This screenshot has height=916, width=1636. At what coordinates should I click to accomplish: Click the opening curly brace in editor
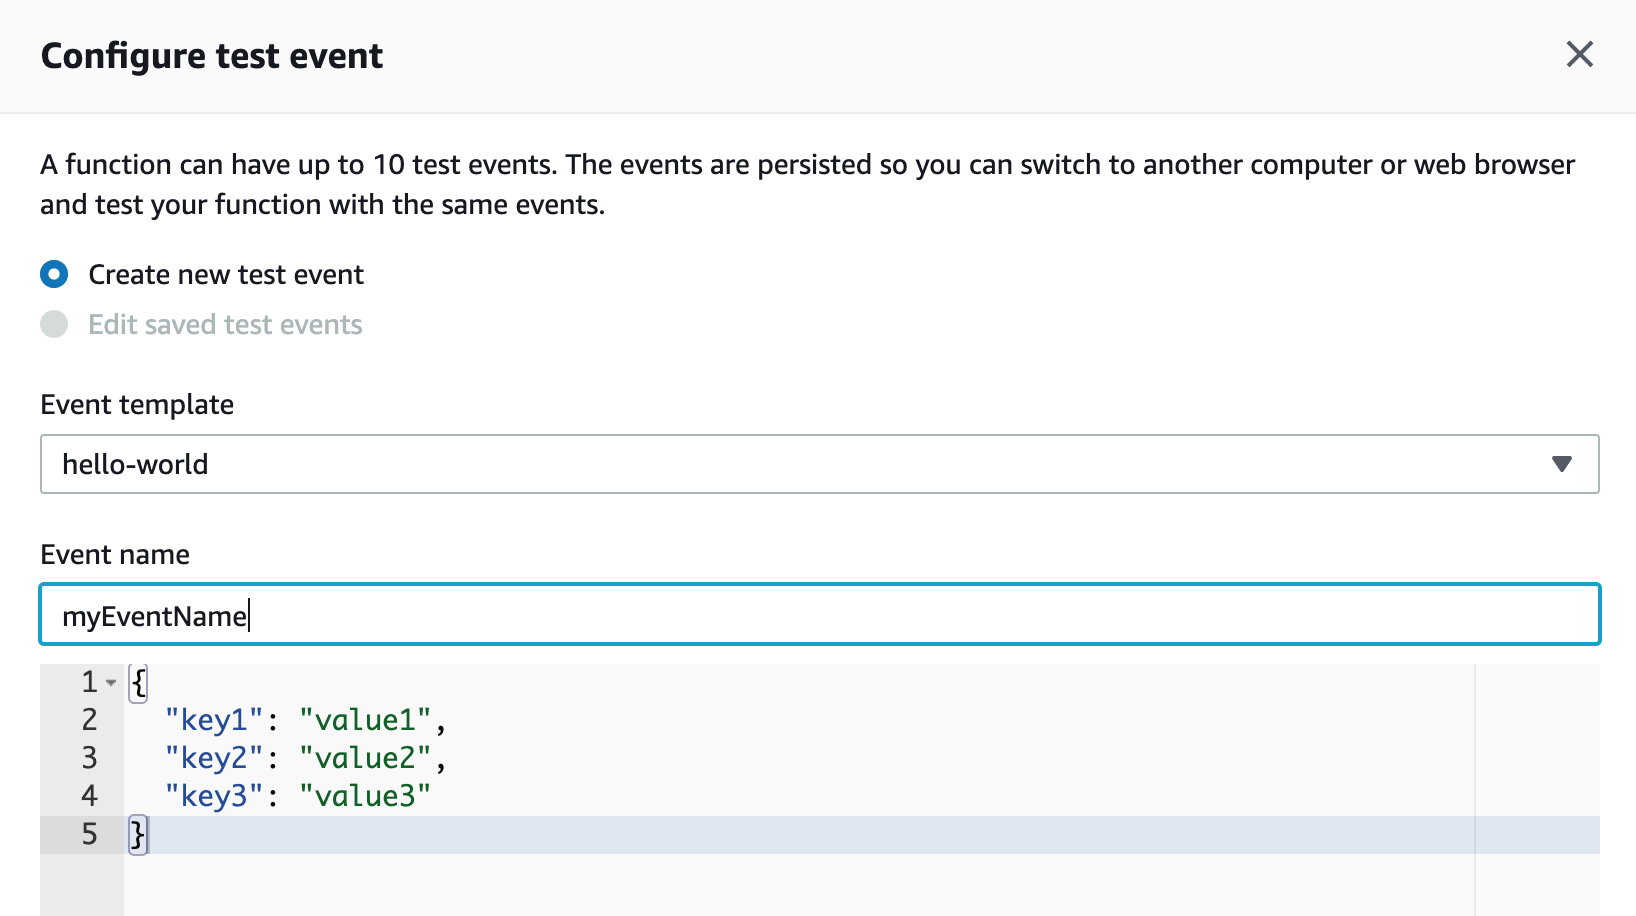pyautogui.click(x=138, y=683)
